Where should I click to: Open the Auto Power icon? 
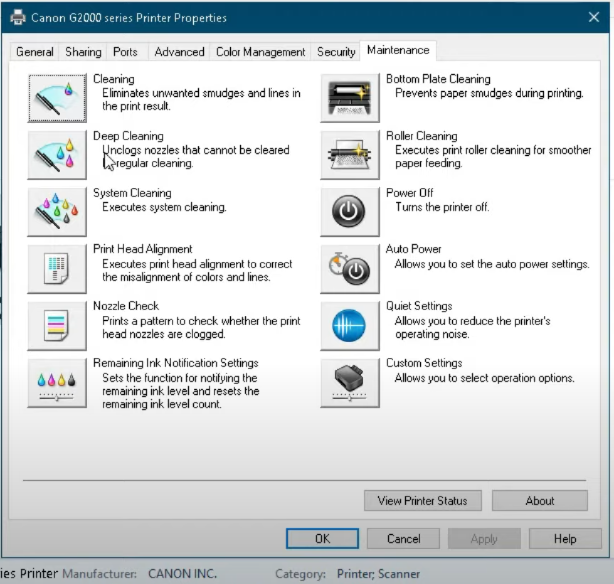coord(350,269)
